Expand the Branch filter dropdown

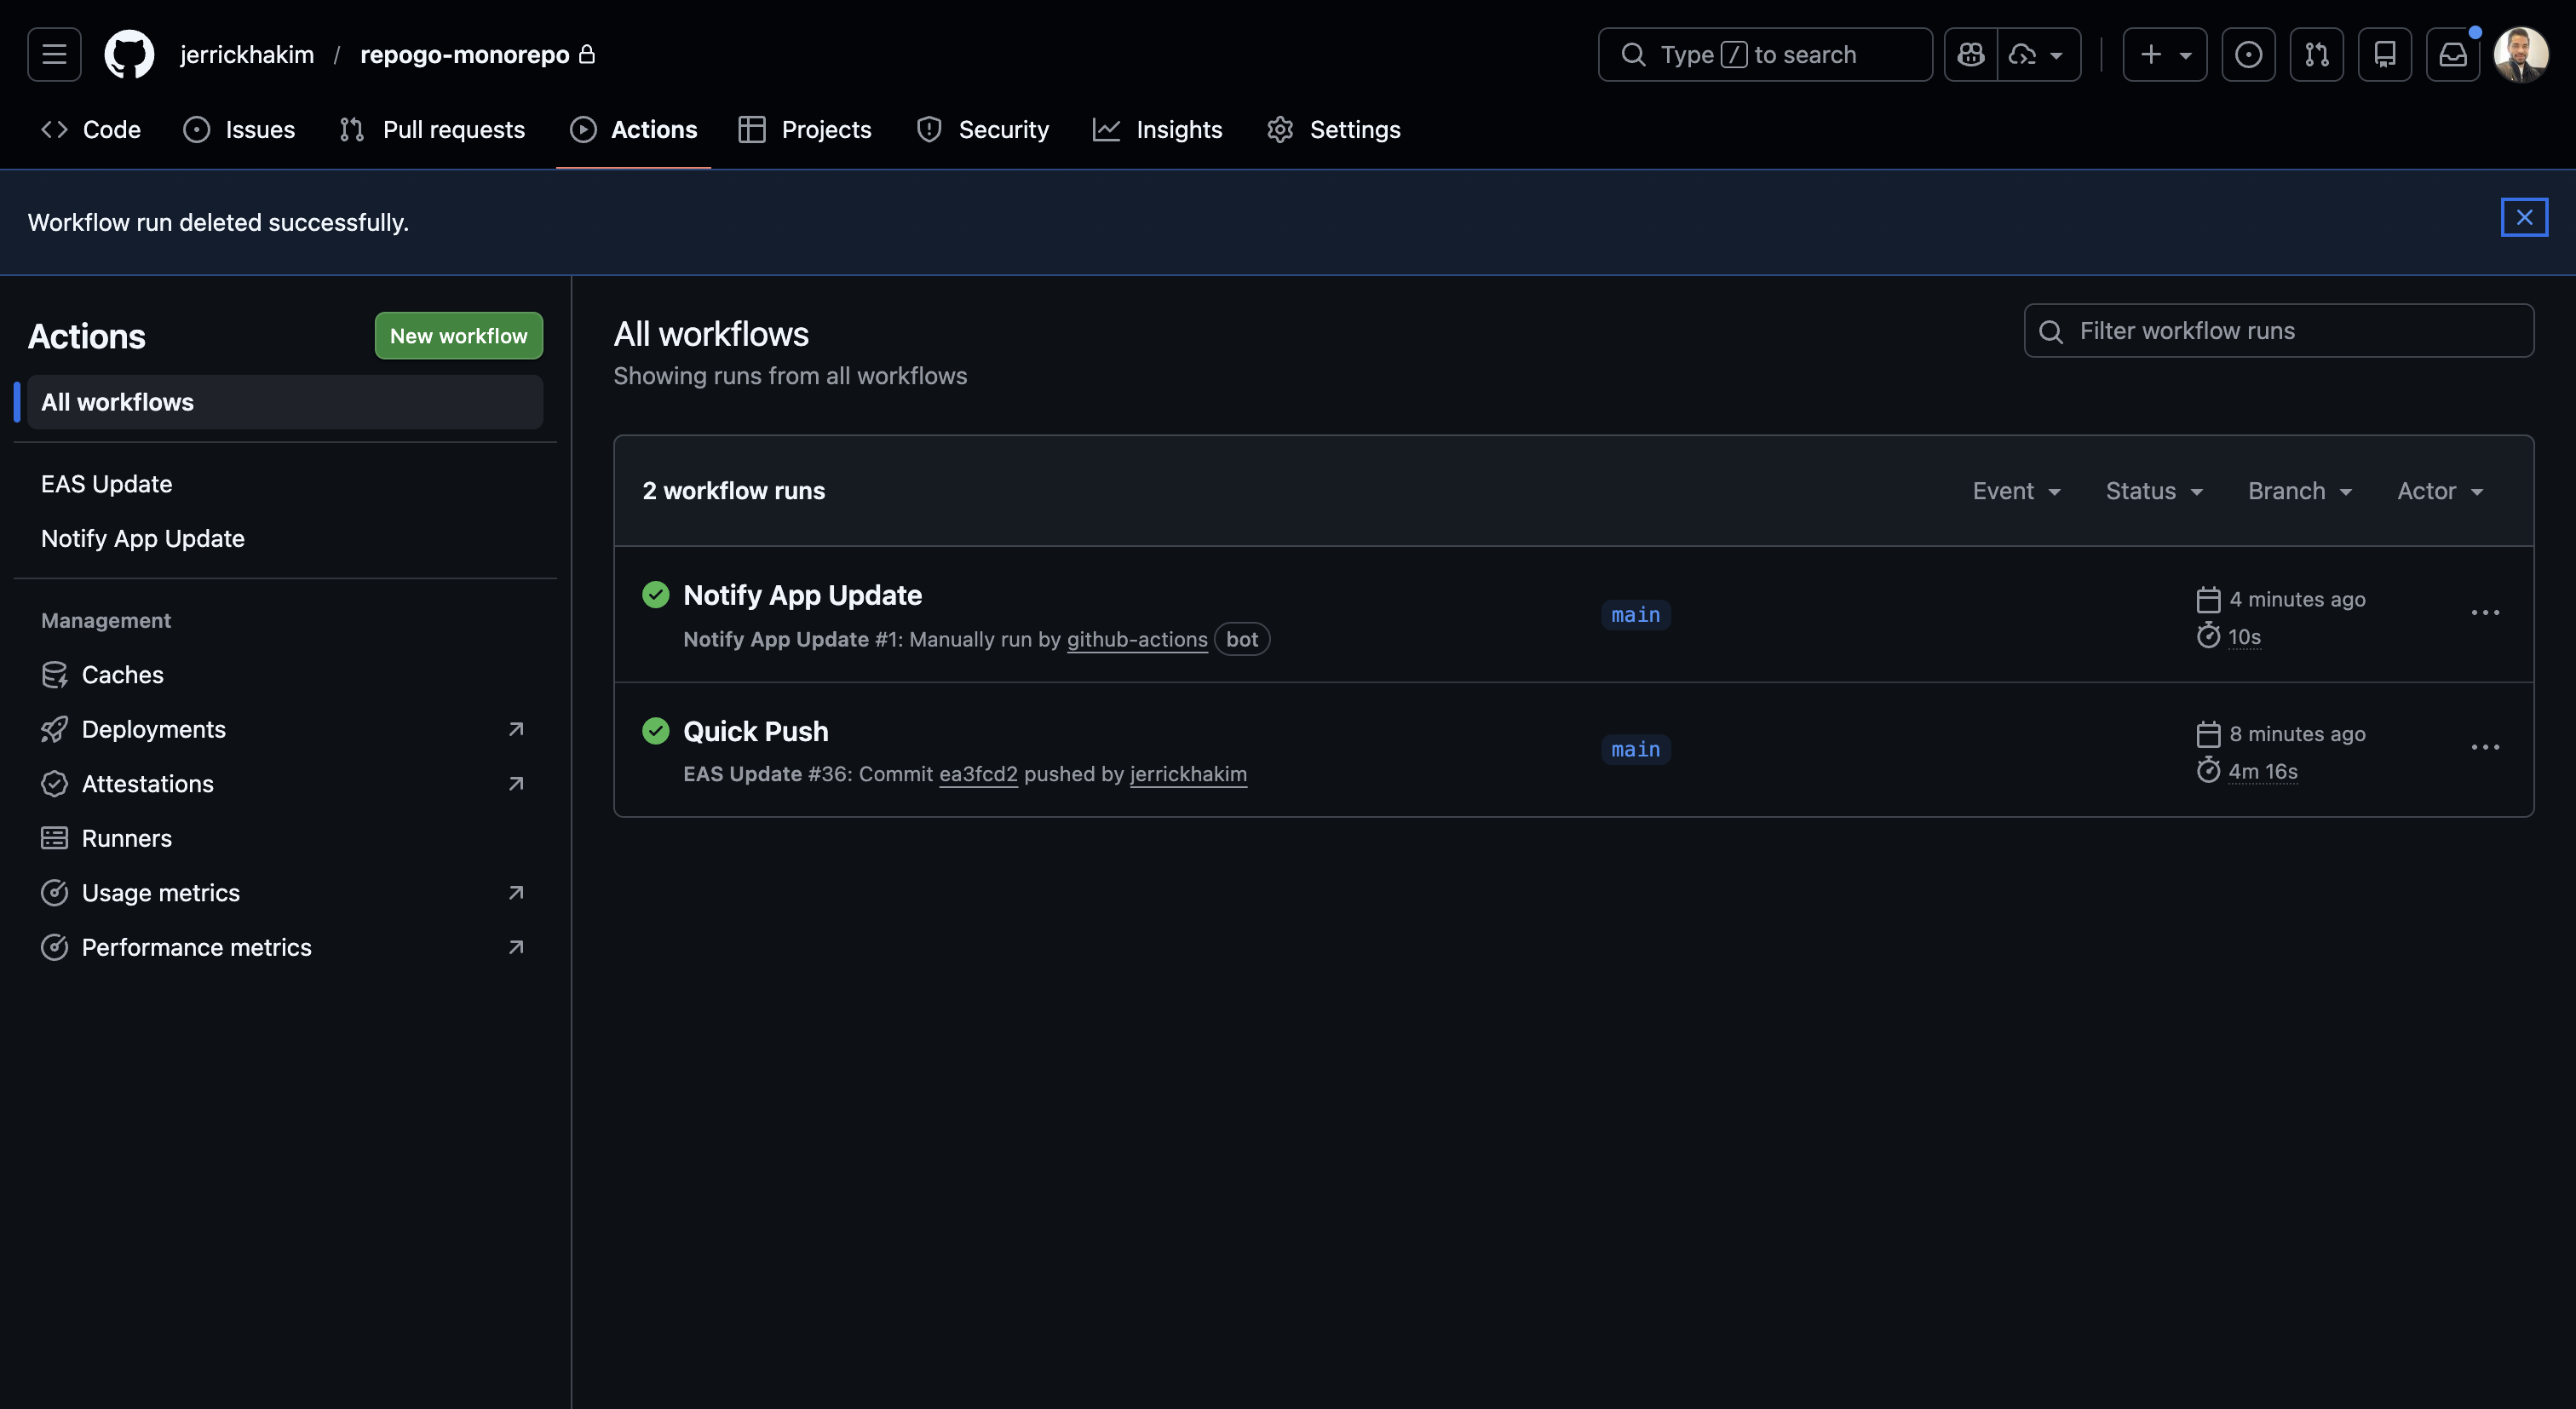point(2299,491)
